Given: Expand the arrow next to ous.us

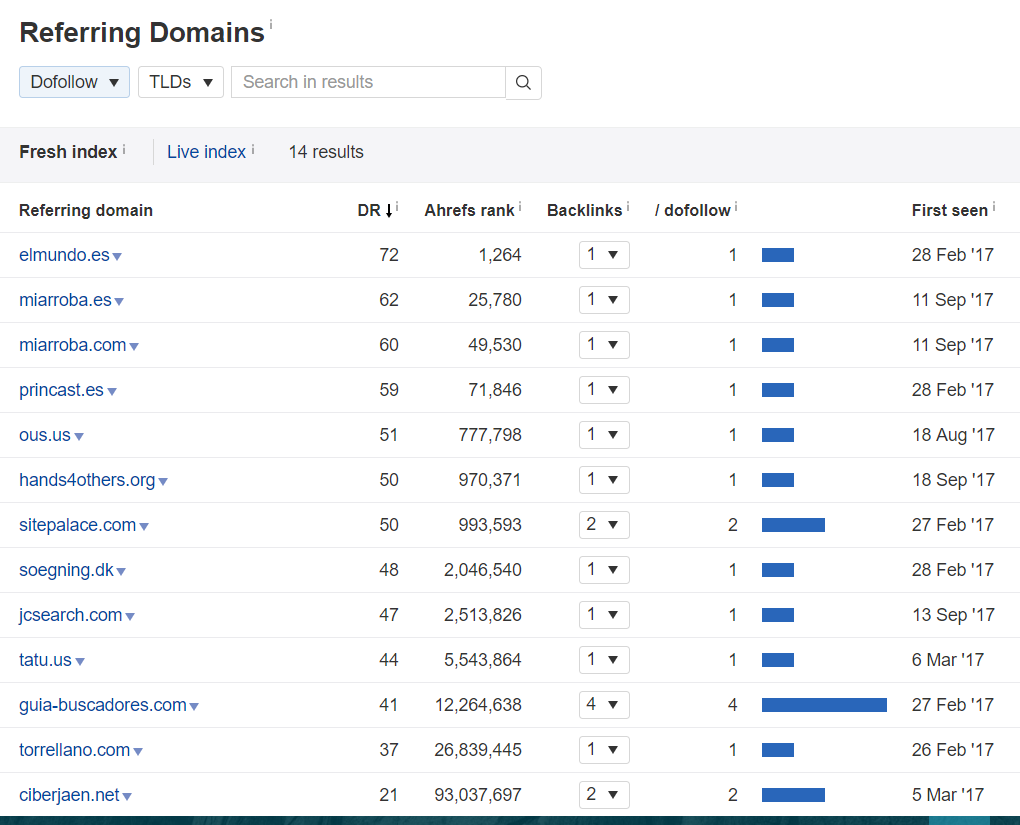Looking at the screenshot, I should [79, 437].
